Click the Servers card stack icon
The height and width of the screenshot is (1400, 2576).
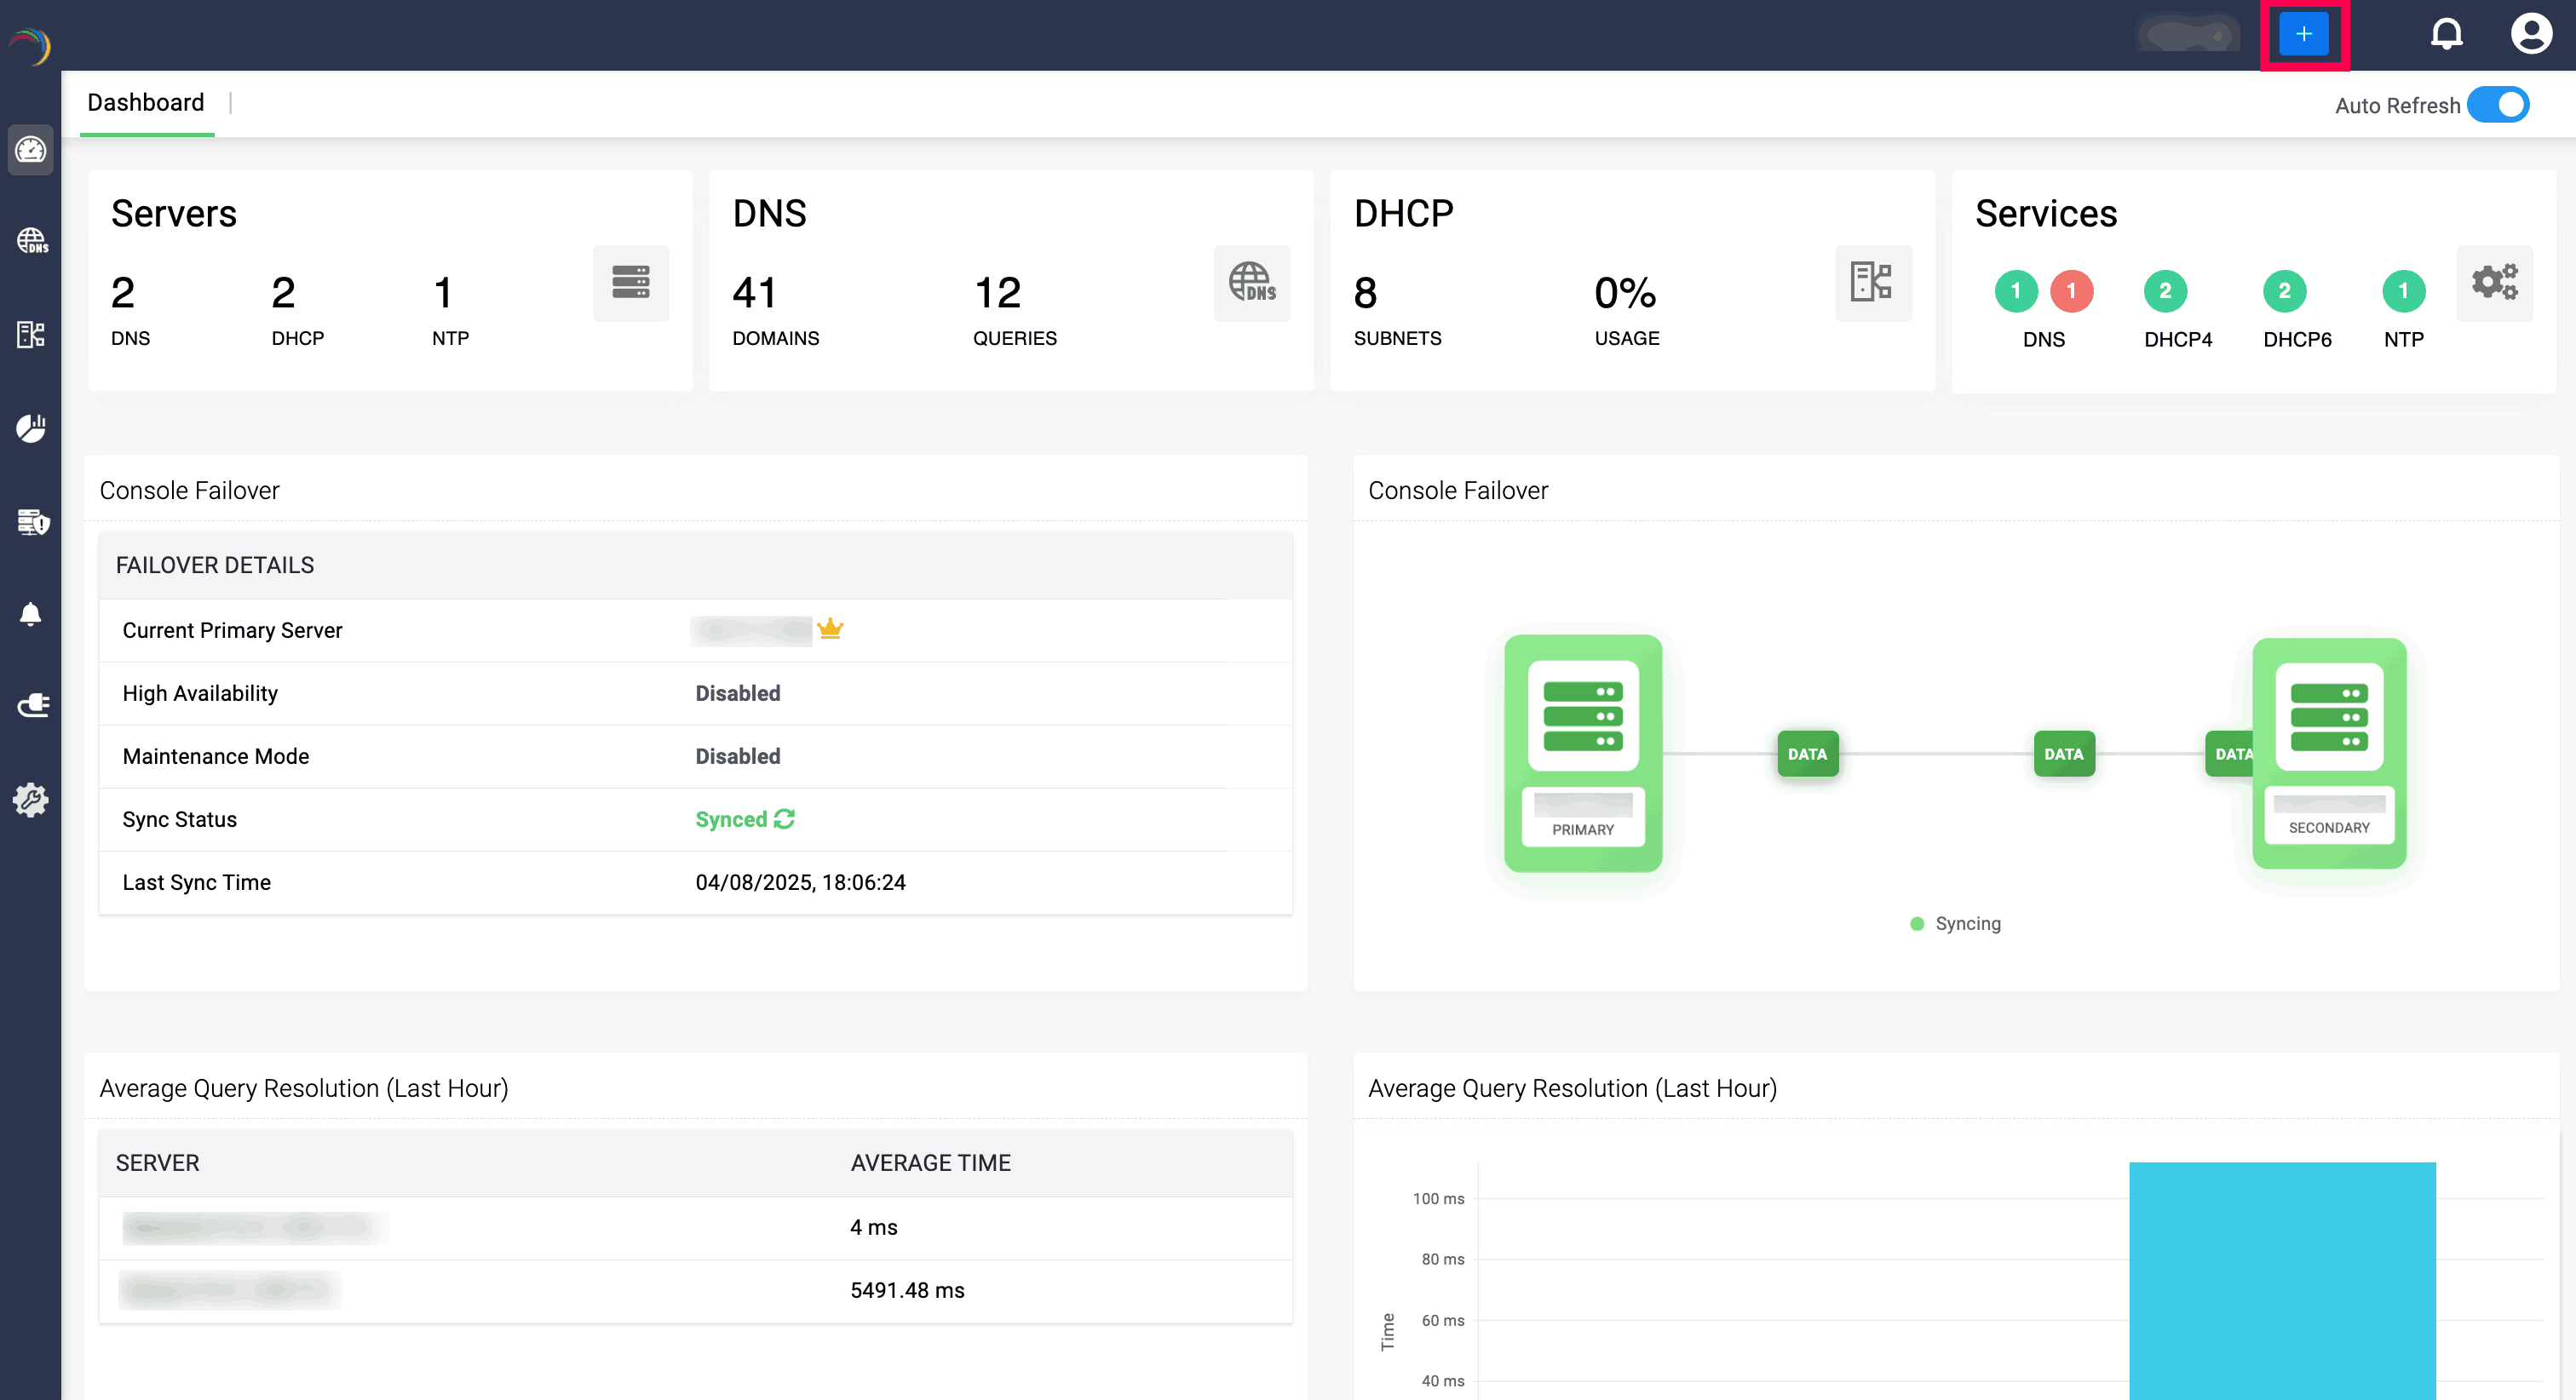[x=630, y=283]
